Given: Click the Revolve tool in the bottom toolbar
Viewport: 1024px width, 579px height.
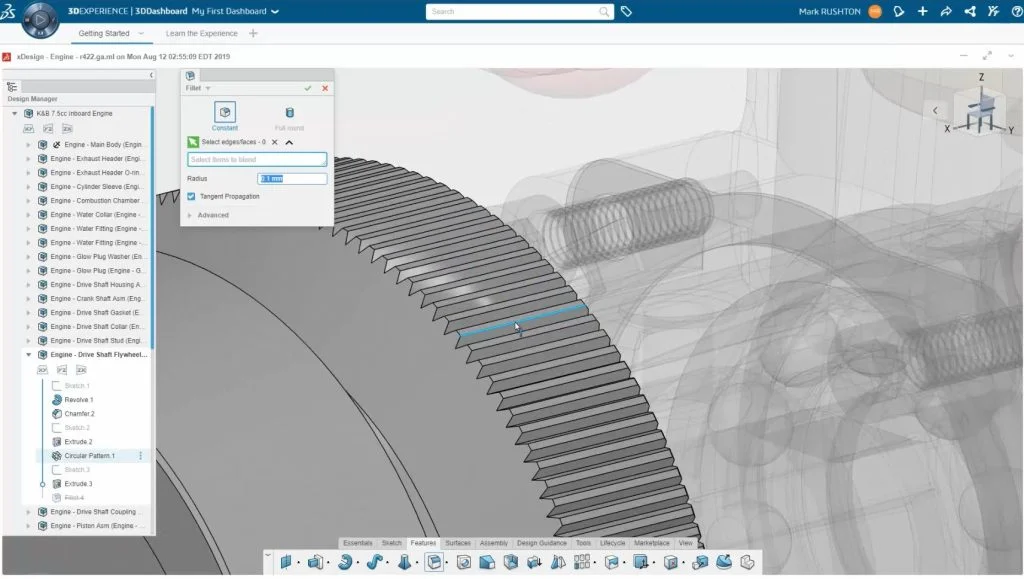Looking at the screenshot, I should (346, 562).
